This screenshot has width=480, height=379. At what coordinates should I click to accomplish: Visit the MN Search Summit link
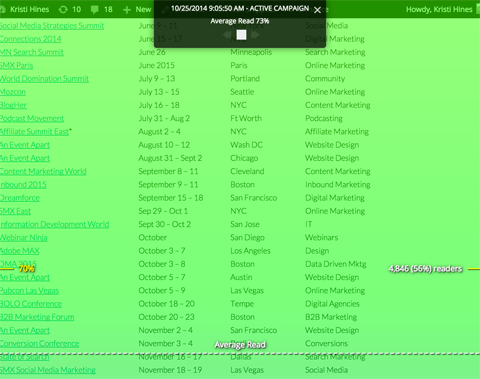pos(32,52)
